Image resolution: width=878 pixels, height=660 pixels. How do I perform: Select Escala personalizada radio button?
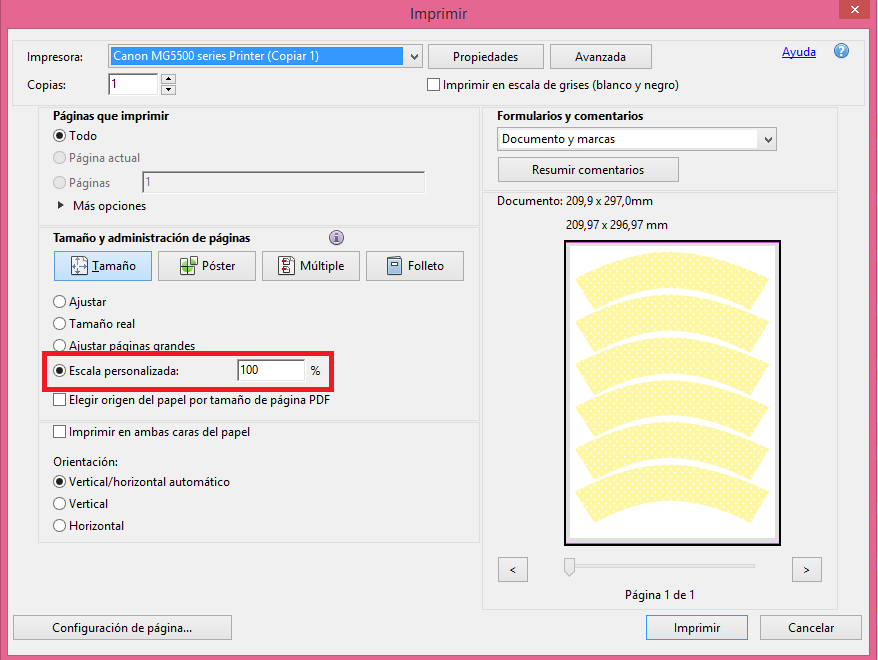click(59, 371)
